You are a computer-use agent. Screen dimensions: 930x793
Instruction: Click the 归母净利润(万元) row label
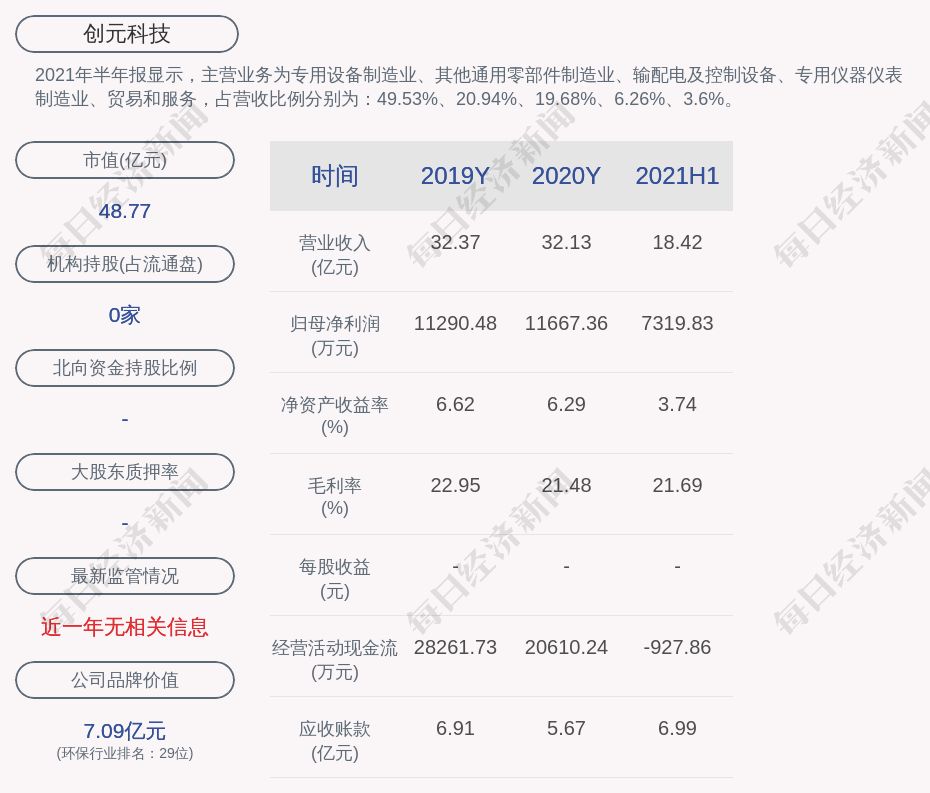click(x=335, y=335)
